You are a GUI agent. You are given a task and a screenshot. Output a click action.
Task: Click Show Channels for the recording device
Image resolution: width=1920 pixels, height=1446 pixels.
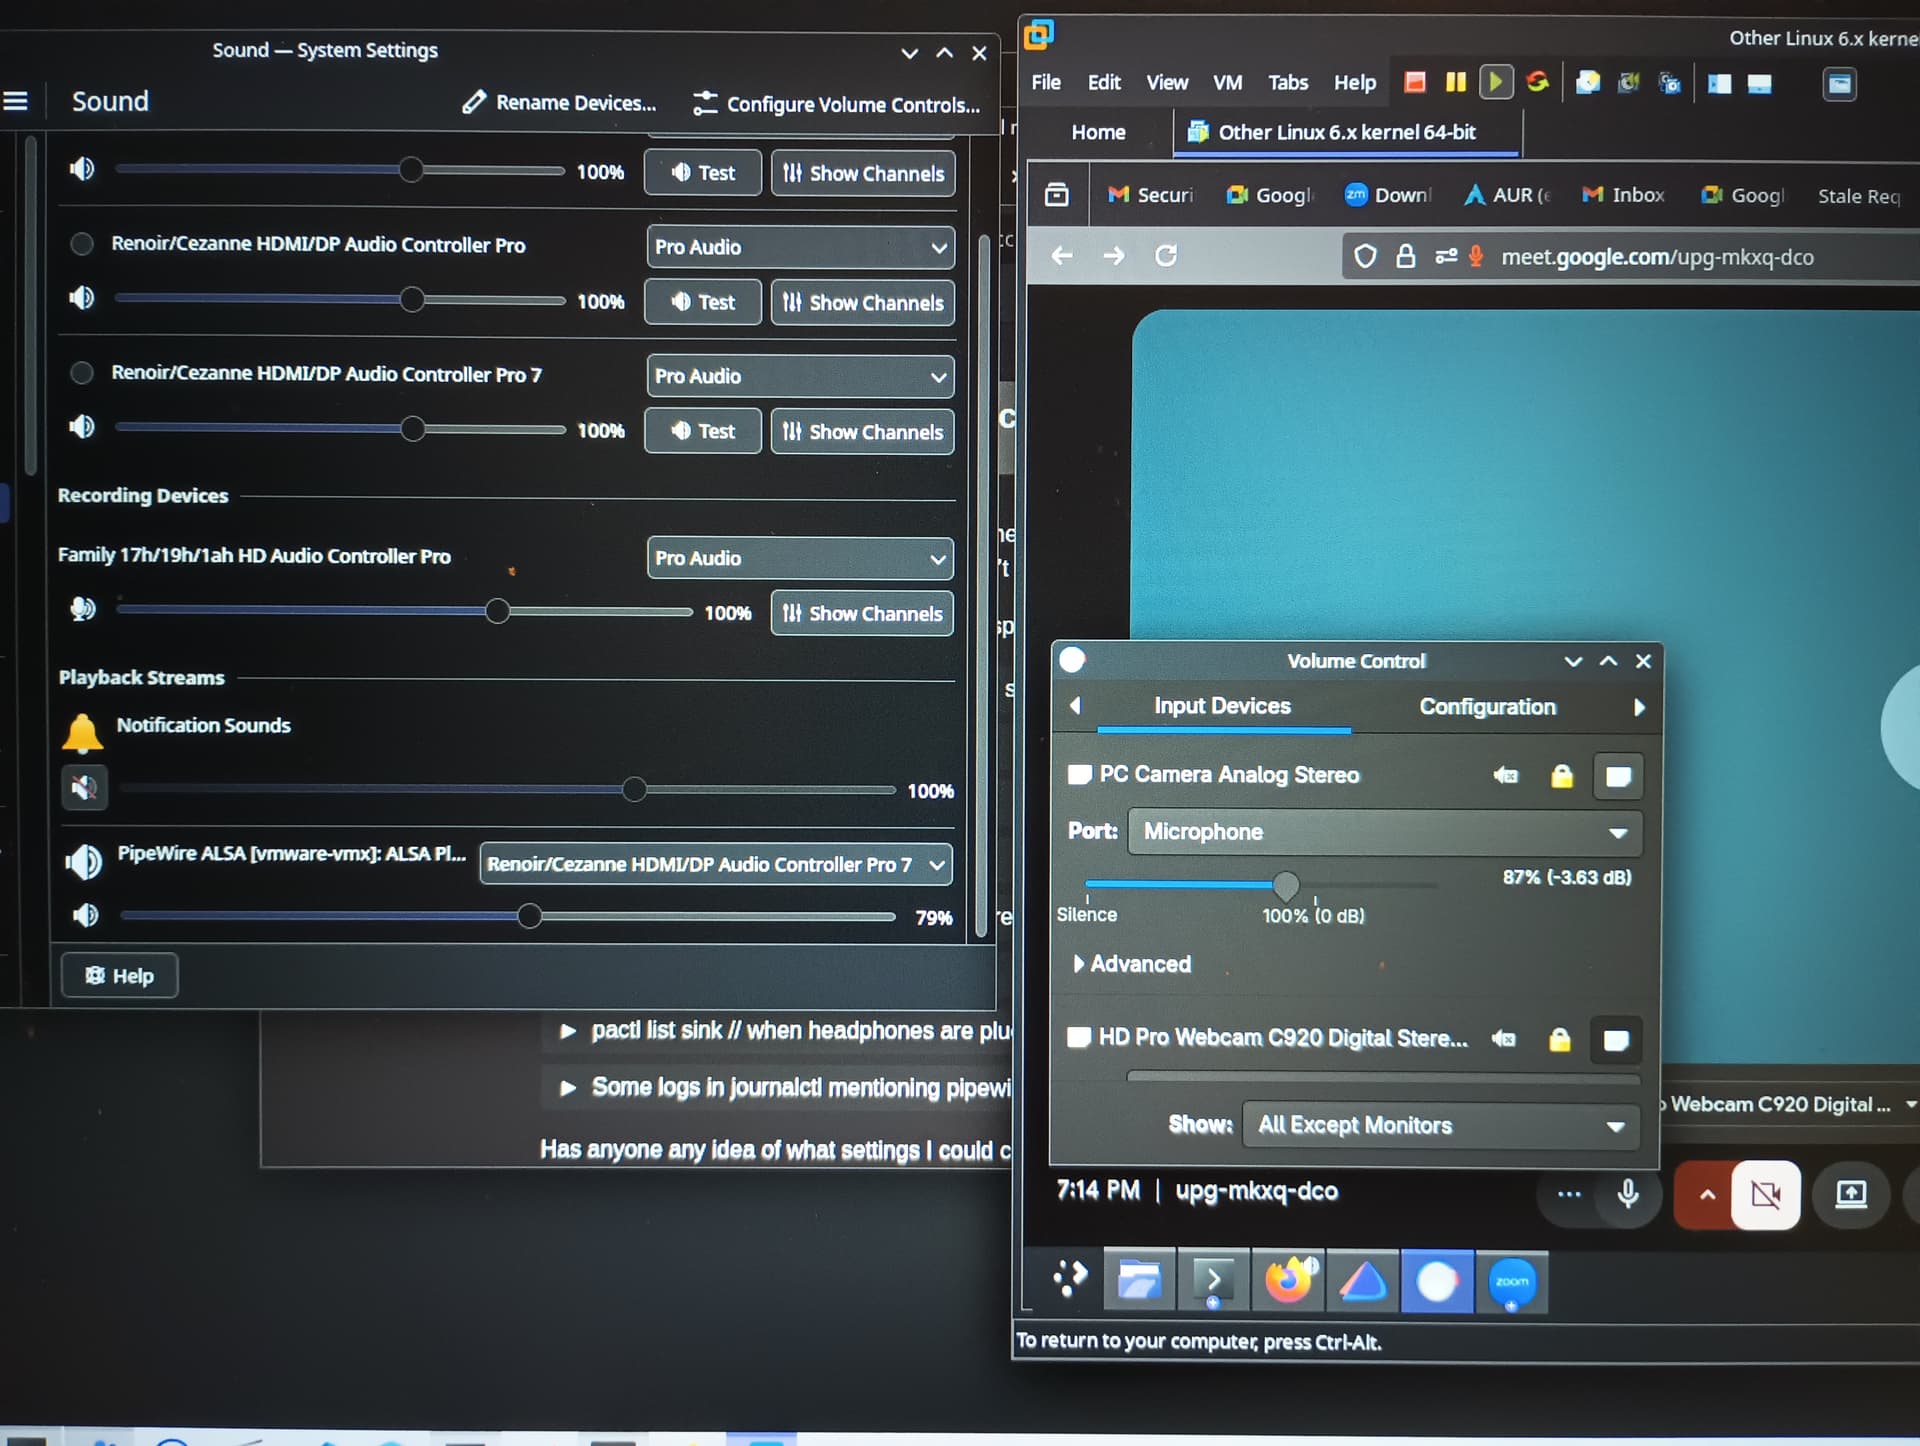click(x=862, y=614)
